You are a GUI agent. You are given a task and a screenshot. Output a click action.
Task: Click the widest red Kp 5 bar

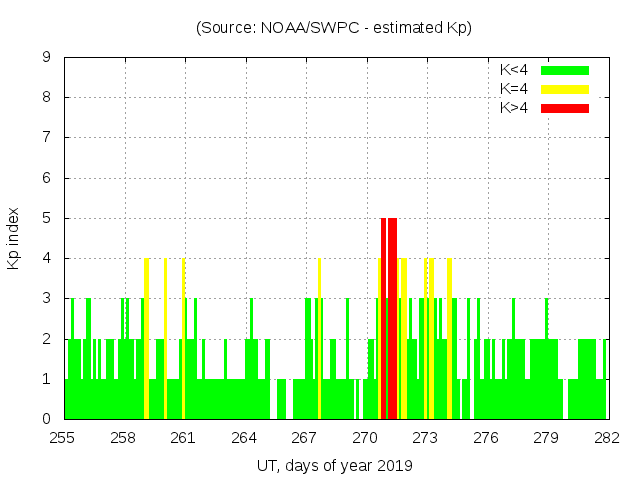(392, 318)
